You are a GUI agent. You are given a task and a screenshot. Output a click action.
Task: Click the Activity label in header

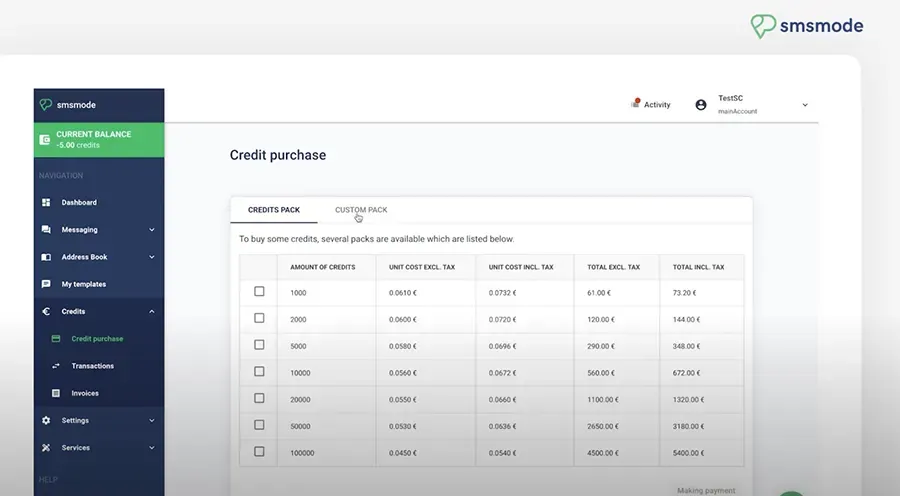(657, 104)
